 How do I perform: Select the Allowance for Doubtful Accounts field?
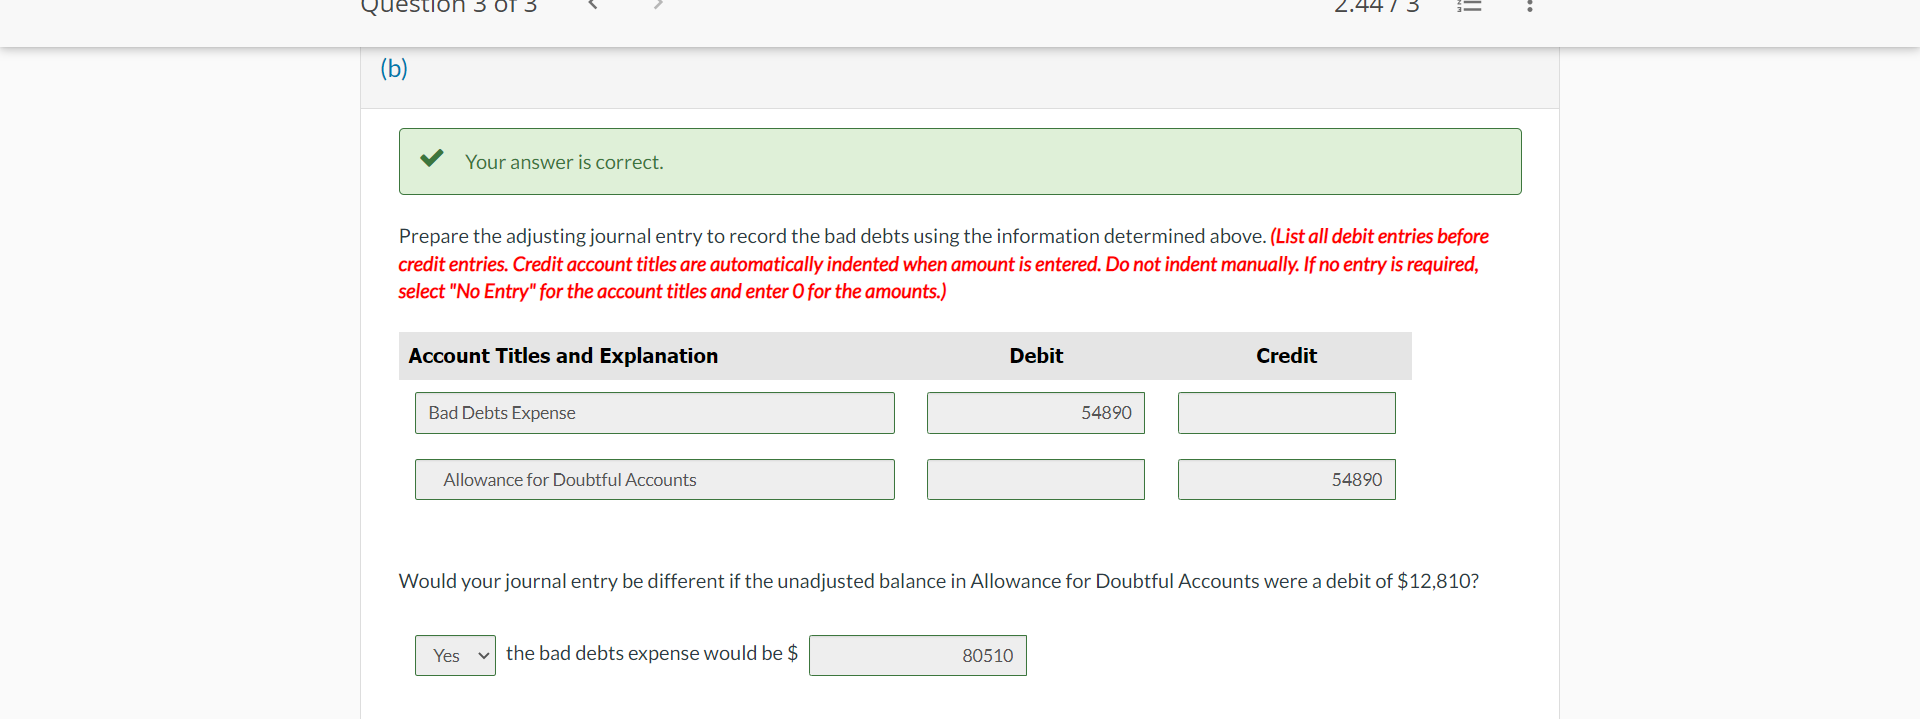point(655,480)
